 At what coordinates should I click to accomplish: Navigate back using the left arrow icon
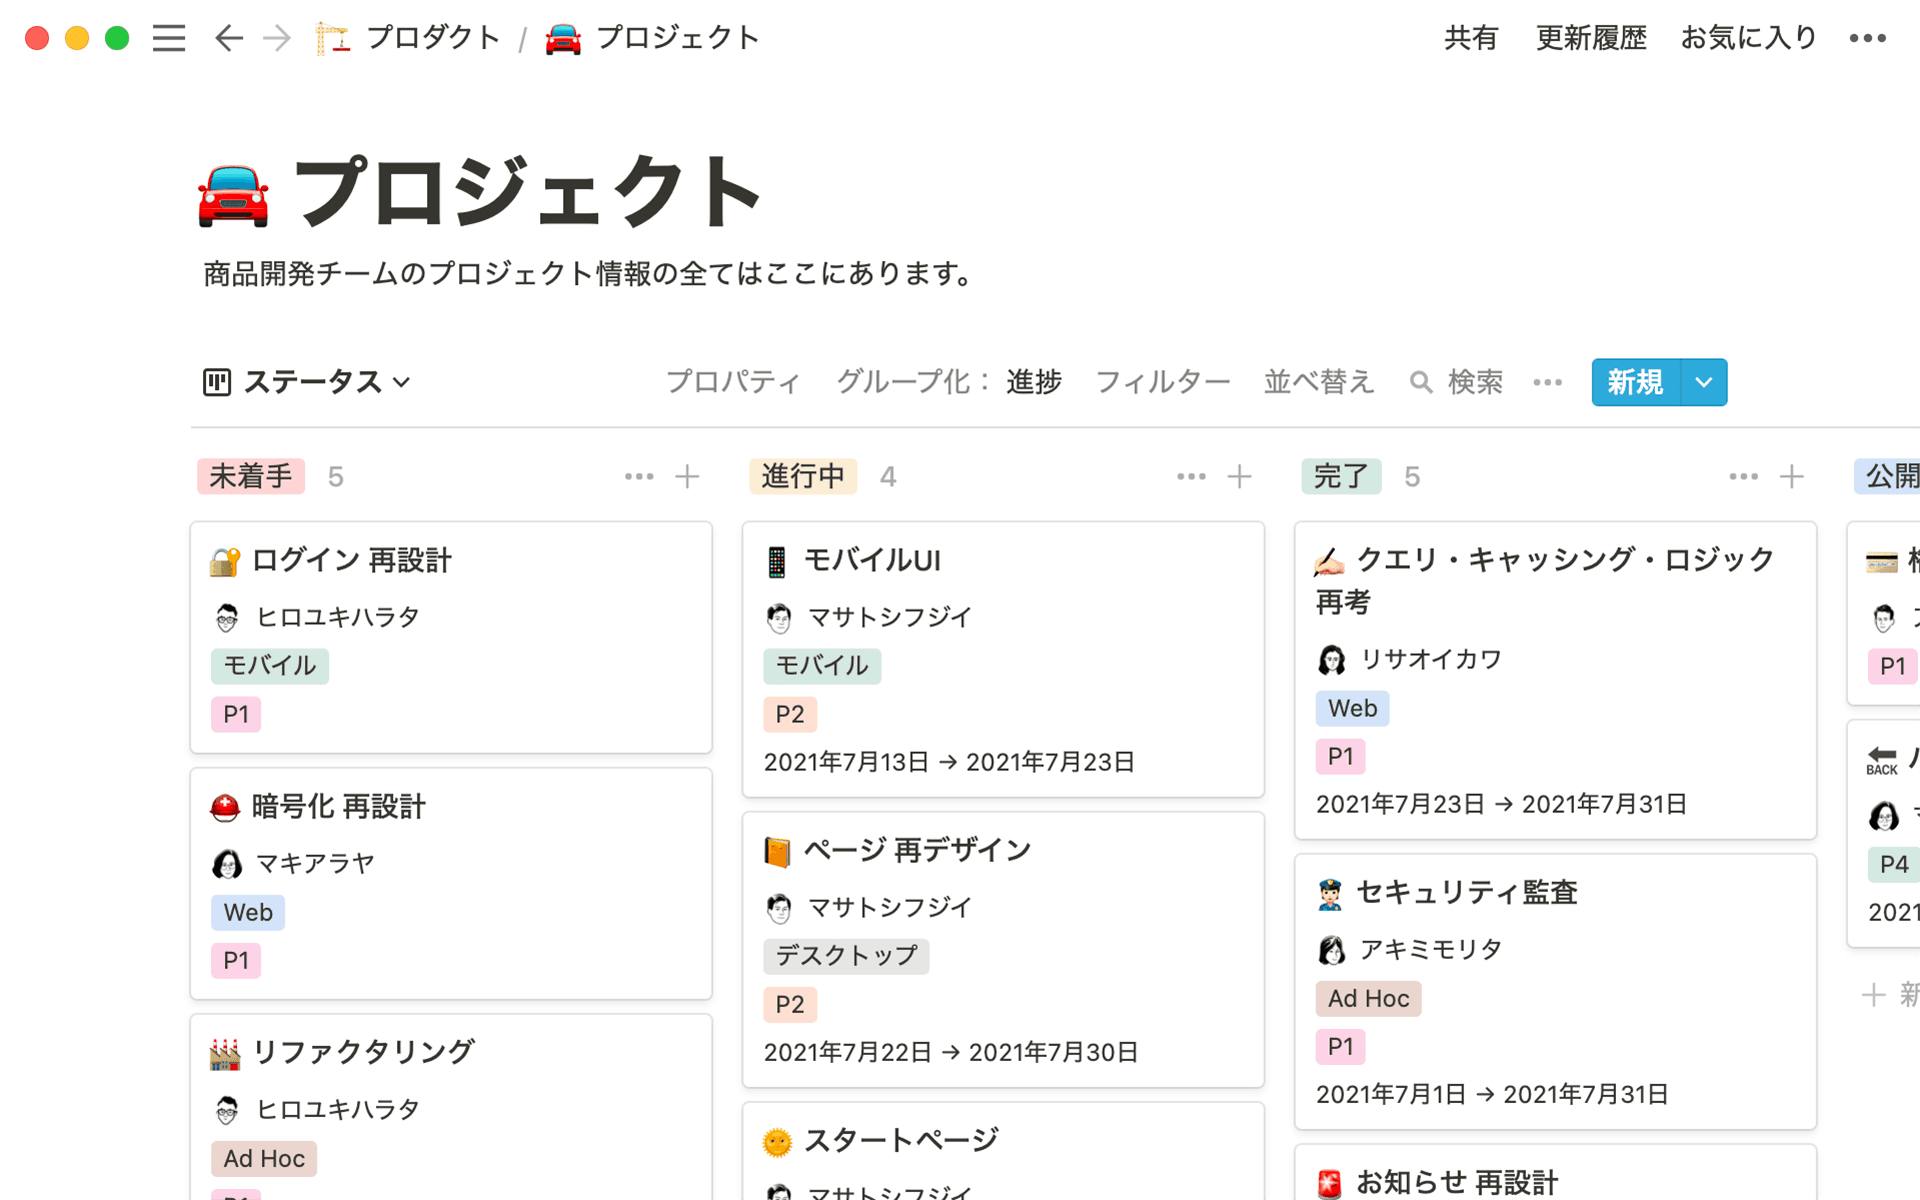point(228,38)
